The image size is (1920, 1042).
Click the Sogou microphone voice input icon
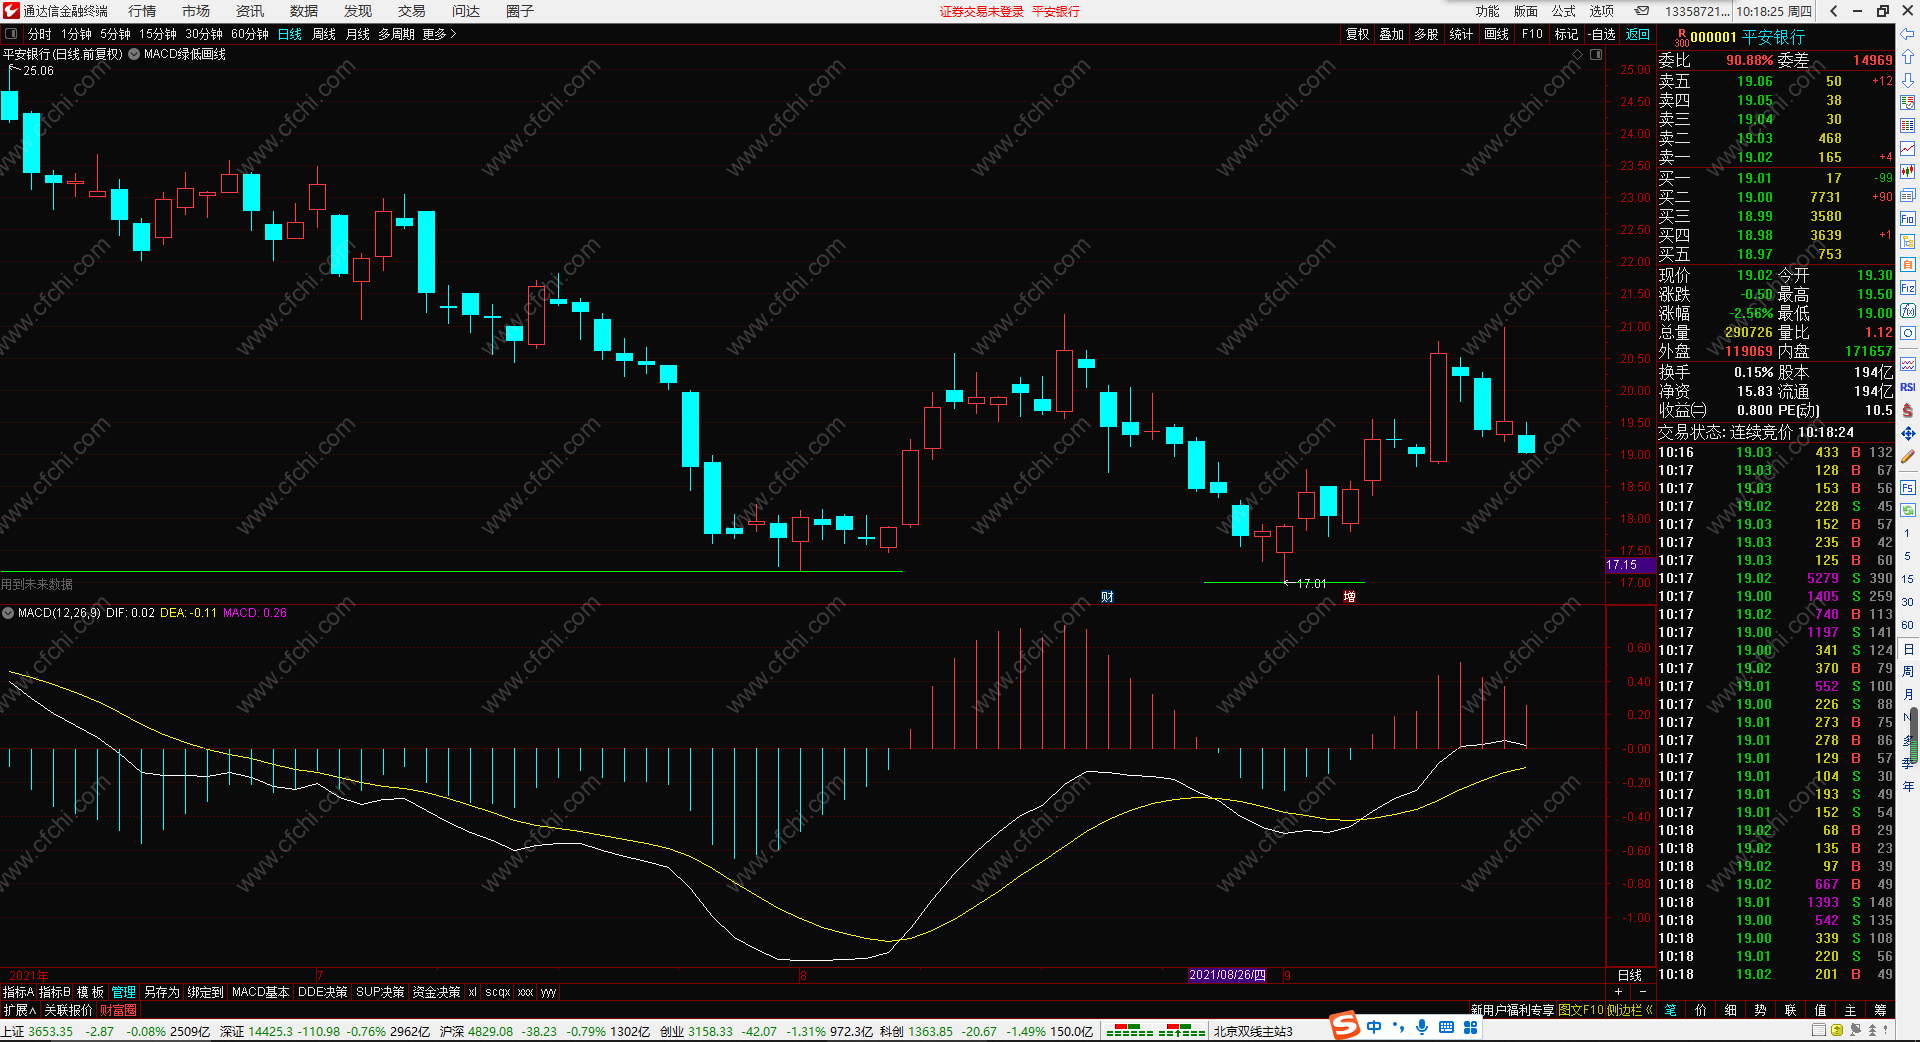point(1422,1027)
